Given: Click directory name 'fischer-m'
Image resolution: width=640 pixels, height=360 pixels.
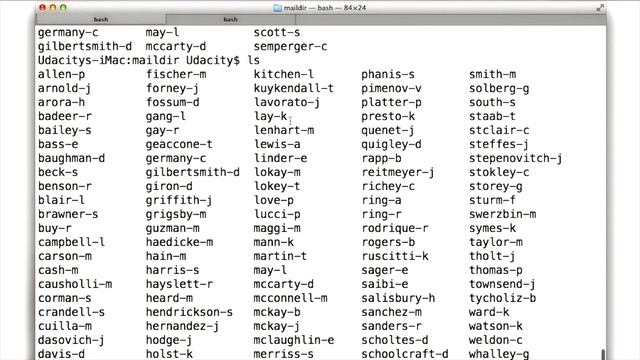Looking at the screenshot, I should [x=176, y=74].
